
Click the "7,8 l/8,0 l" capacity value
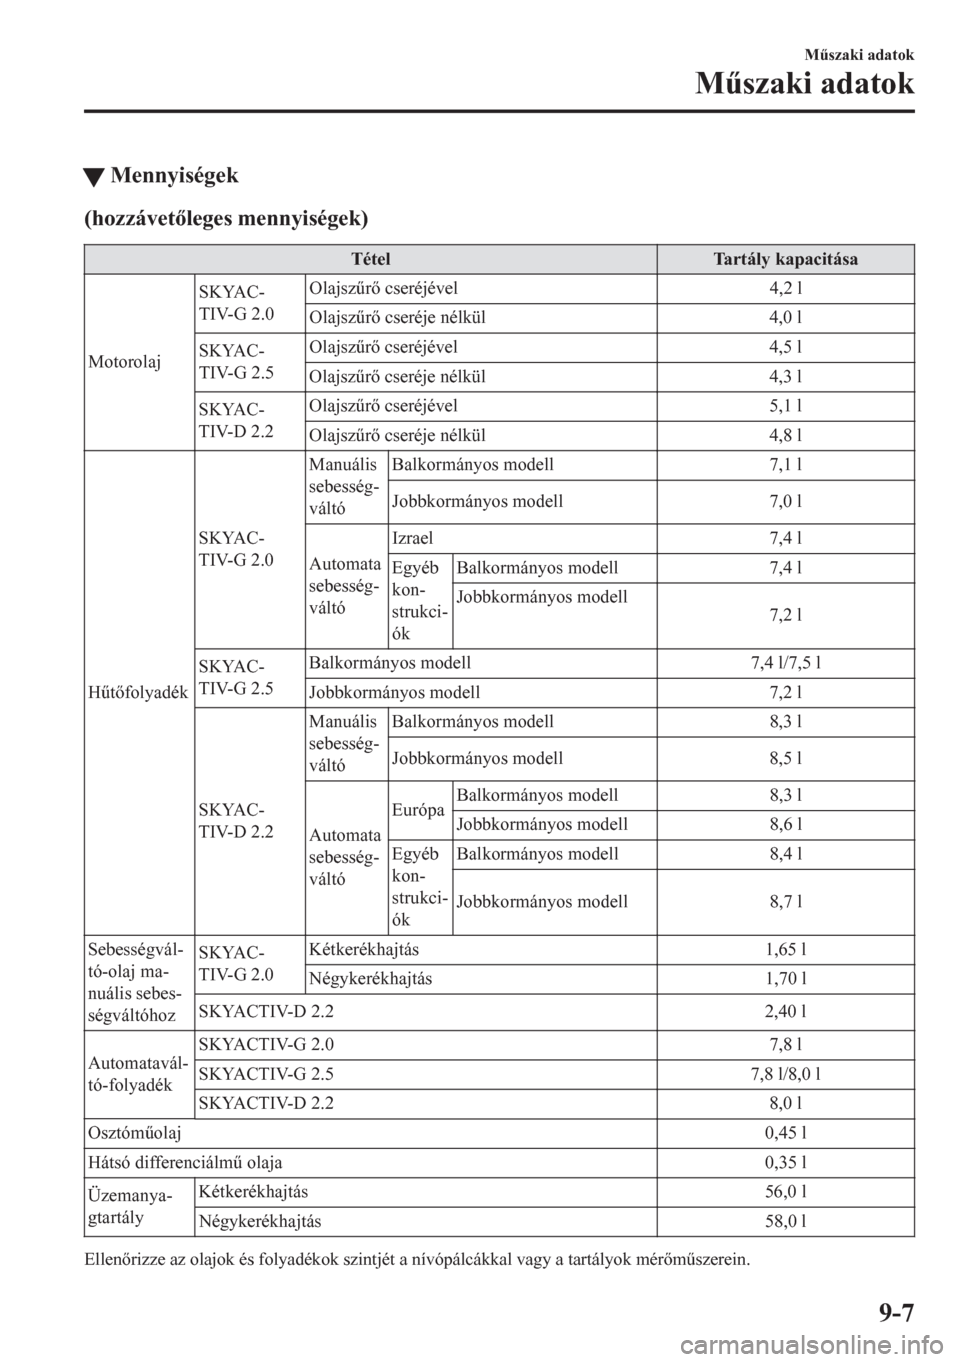point(786,1074)
